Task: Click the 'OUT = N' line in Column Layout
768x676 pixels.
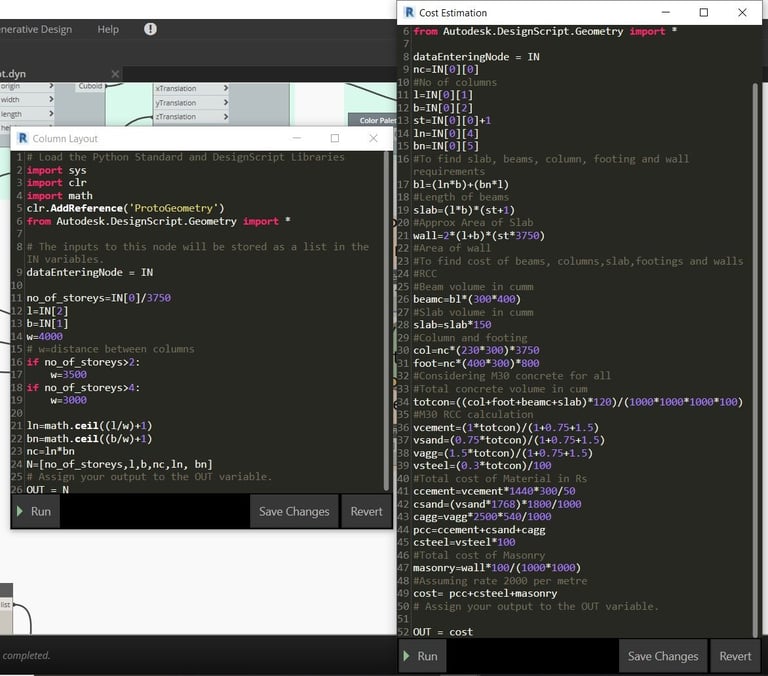Action: click(48, 489)
